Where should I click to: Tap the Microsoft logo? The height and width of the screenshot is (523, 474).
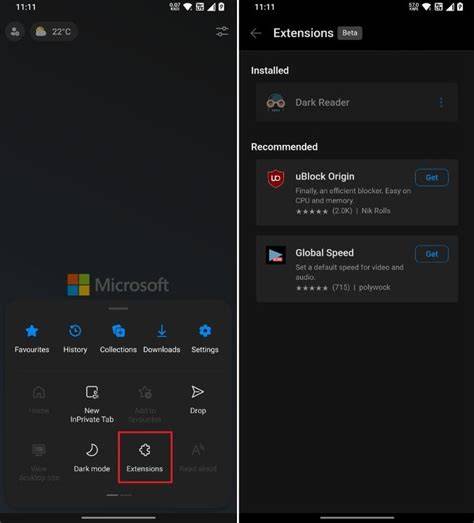point(118,285)
